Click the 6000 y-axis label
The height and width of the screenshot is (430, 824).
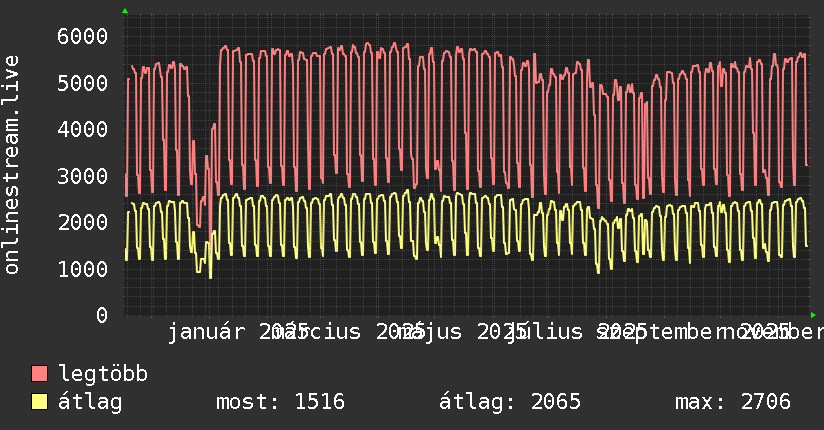tap(82, 36)
